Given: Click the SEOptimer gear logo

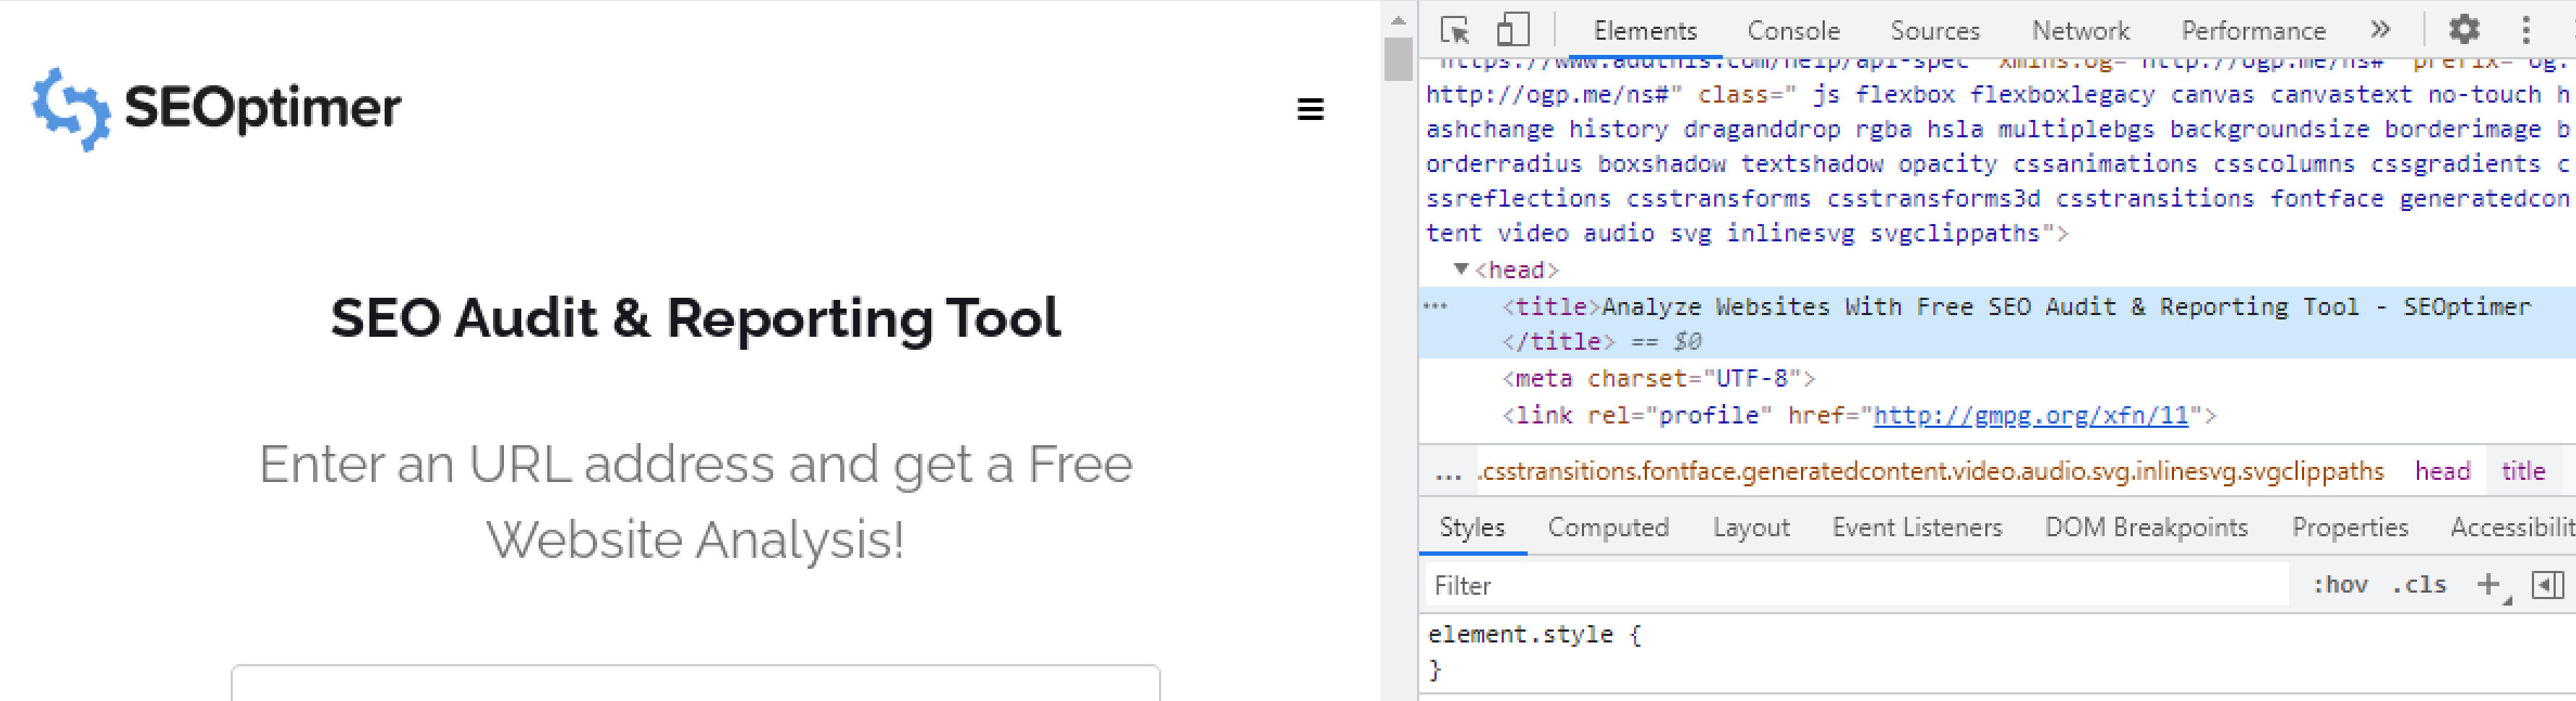Looking at the screenshot, I should click(71, 109).
